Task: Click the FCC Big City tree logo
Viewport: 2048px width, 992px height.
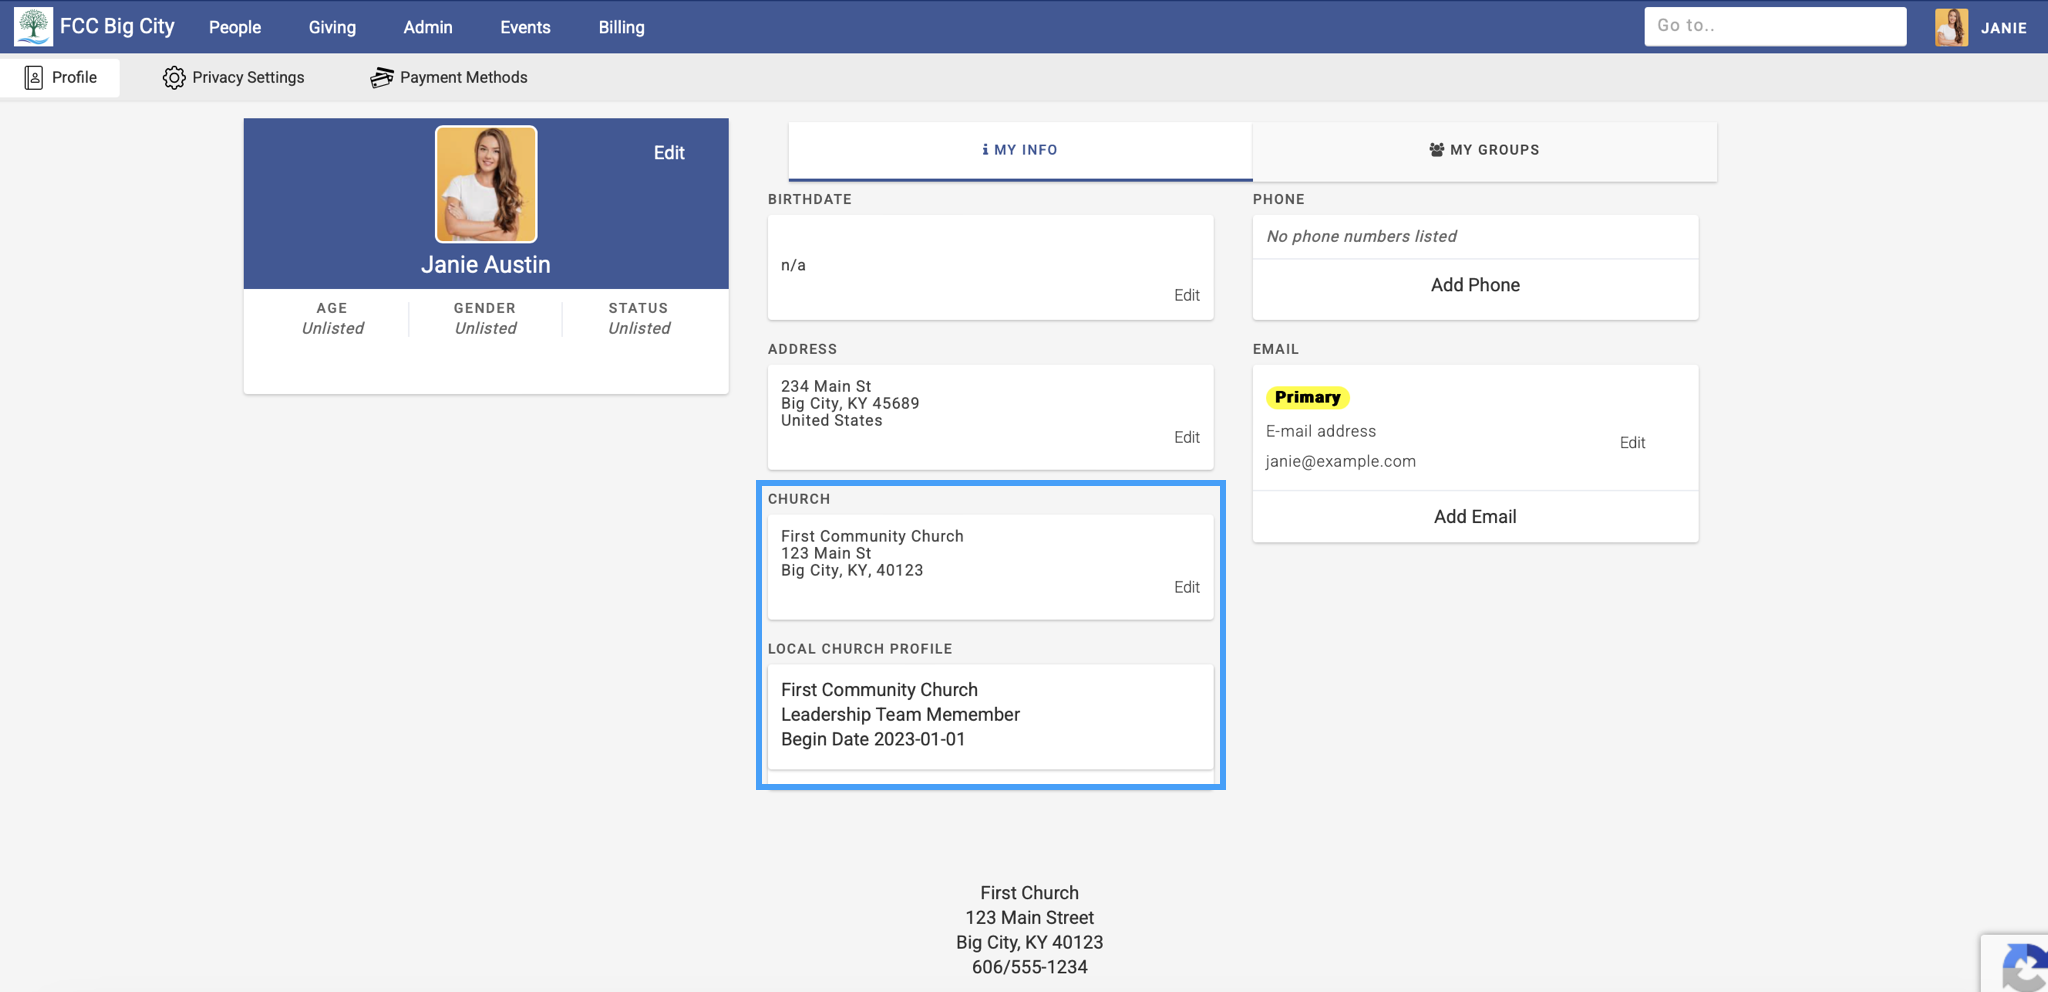Action: coord(33,26)
